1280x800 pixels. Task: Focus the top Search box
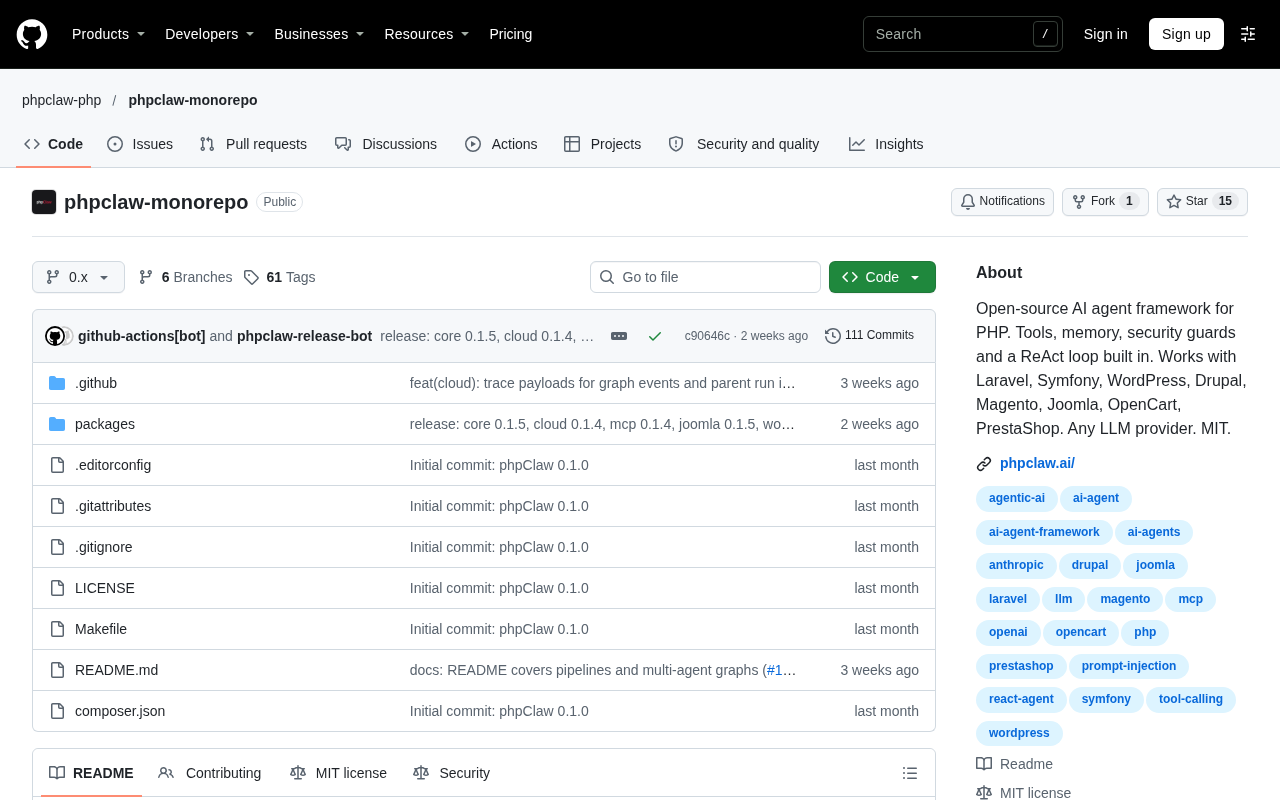[962, 34]
